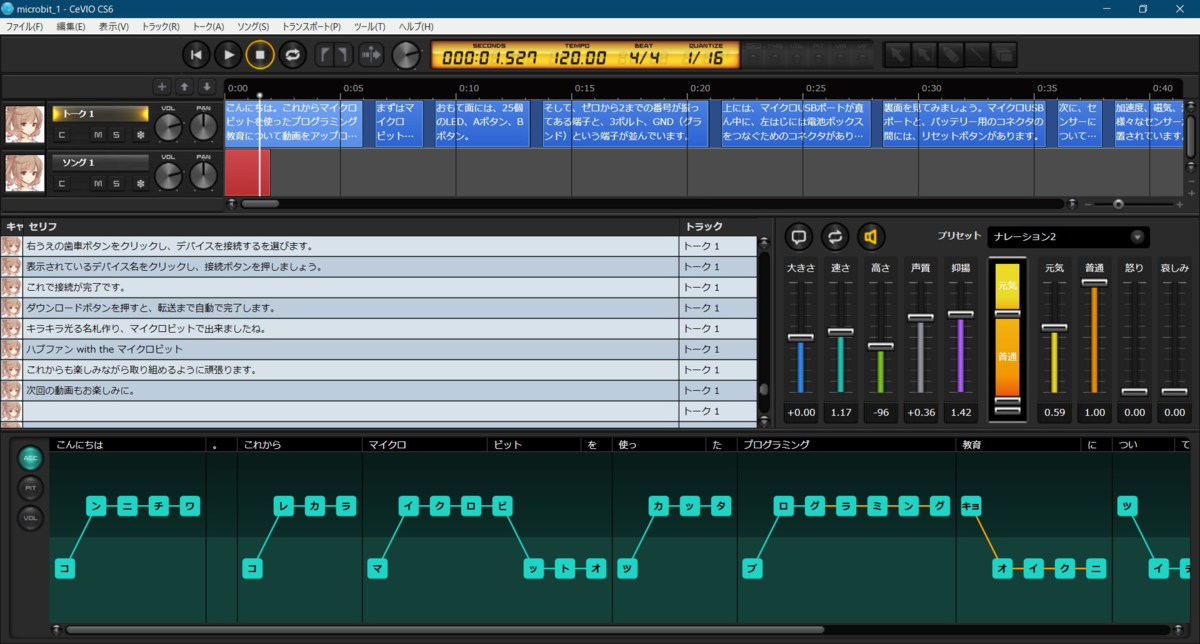Click the 抑揚 value field 1.42

pyautogui.click(x=960, y=412)
